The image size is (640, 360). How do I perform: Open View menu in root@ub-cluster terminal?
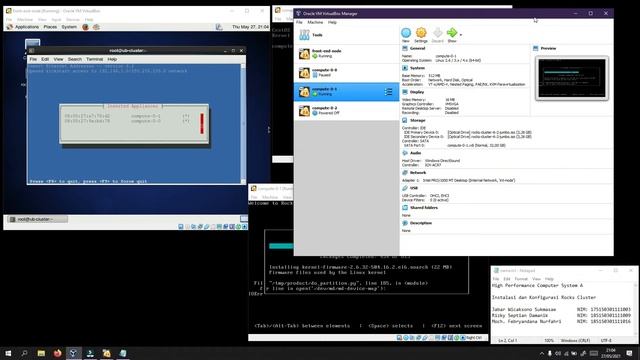(x=58, y=59)
